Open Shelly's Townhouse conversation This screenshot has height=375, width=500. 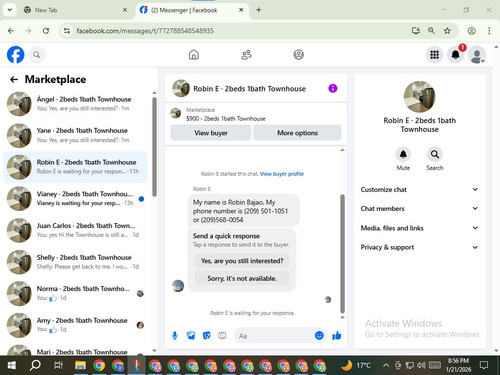point(75,262)
